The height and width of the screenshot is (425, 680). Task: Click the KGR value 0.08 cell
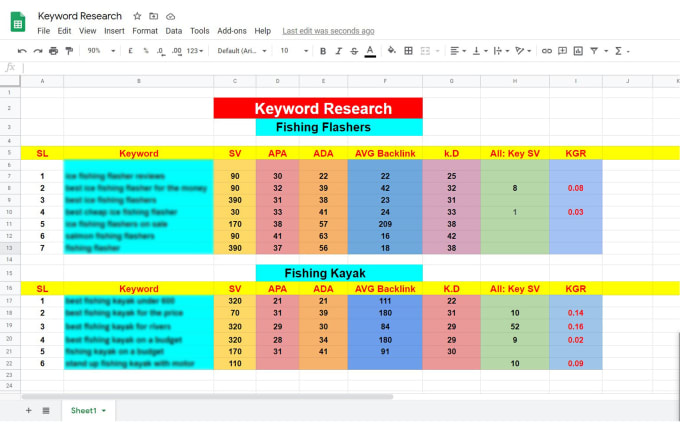pos(575,188)
